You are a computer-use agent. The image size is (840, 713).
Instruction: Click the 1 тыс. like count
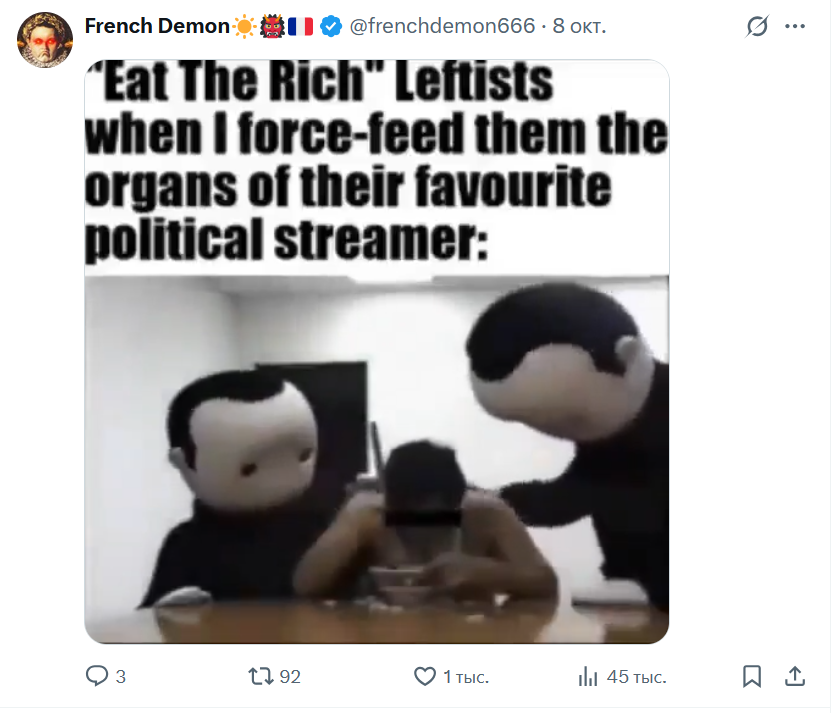pyautogui.click(x=466, y=677)
